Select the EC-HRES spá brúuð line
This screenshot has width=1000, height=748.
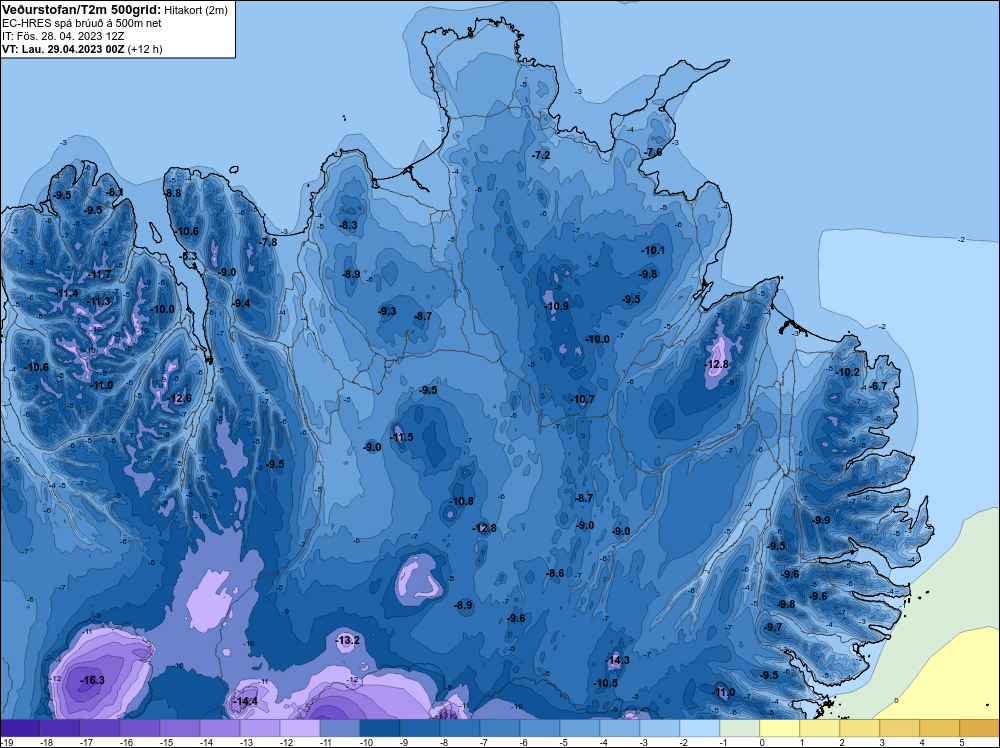(x=82, y=23)
